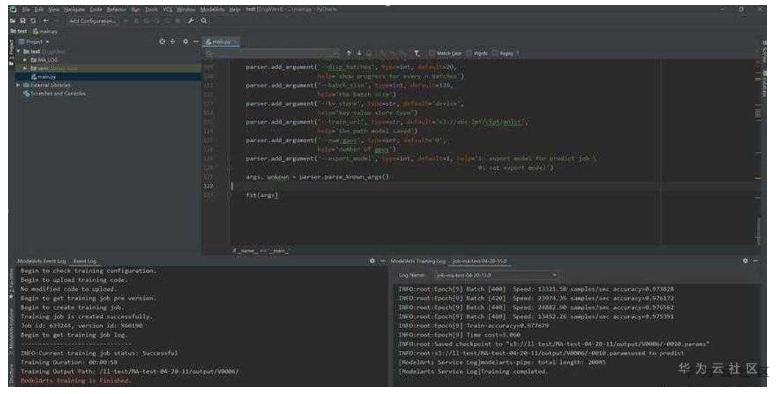Click the Save All toolbar icon
Viewport: 780px width, 394px height.
pyautogui.click(x=23, y=21)
